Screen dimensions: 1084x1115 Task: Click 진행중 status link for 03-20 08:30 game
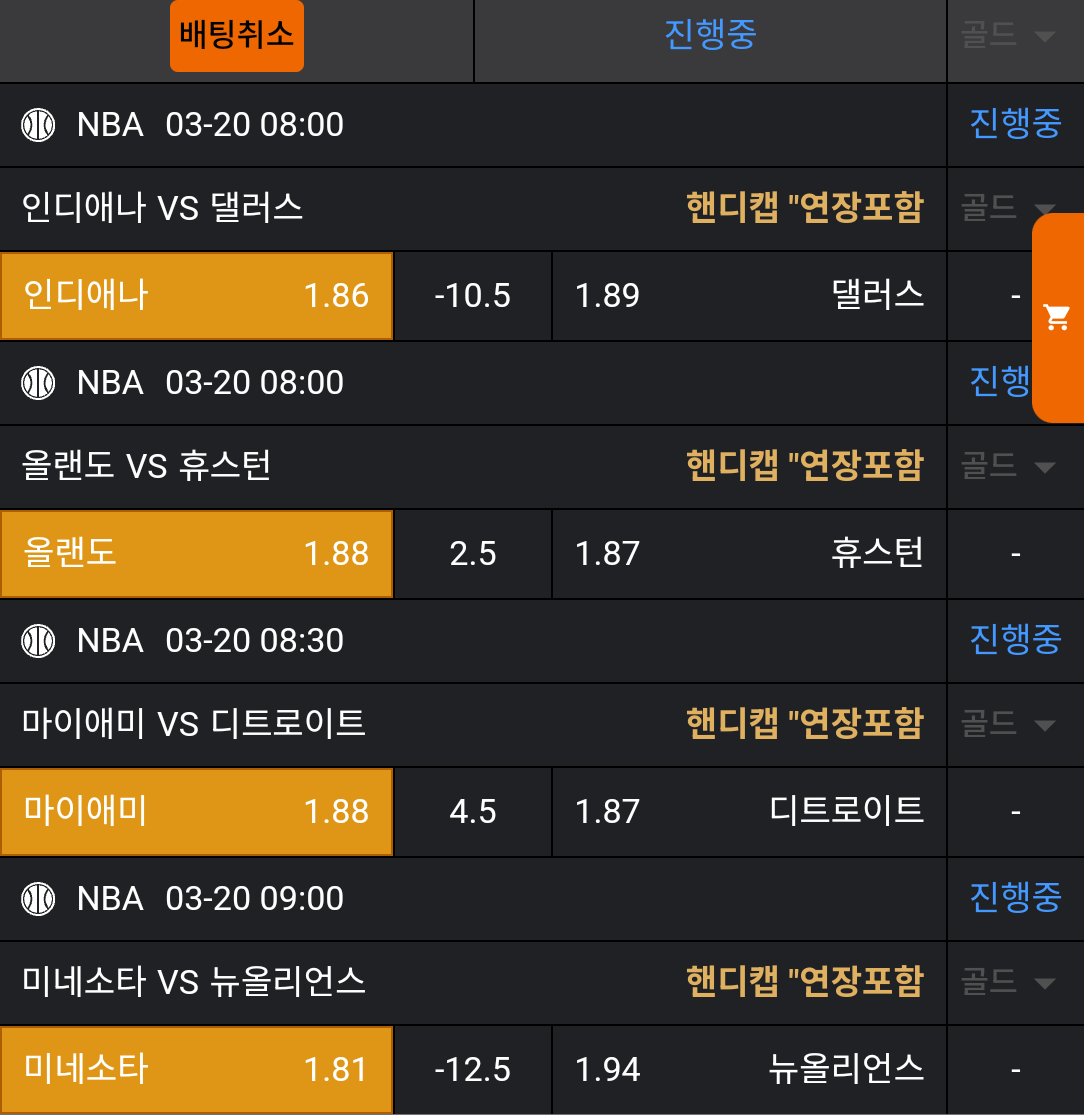pyautogui.click(x=1014, y=640)
